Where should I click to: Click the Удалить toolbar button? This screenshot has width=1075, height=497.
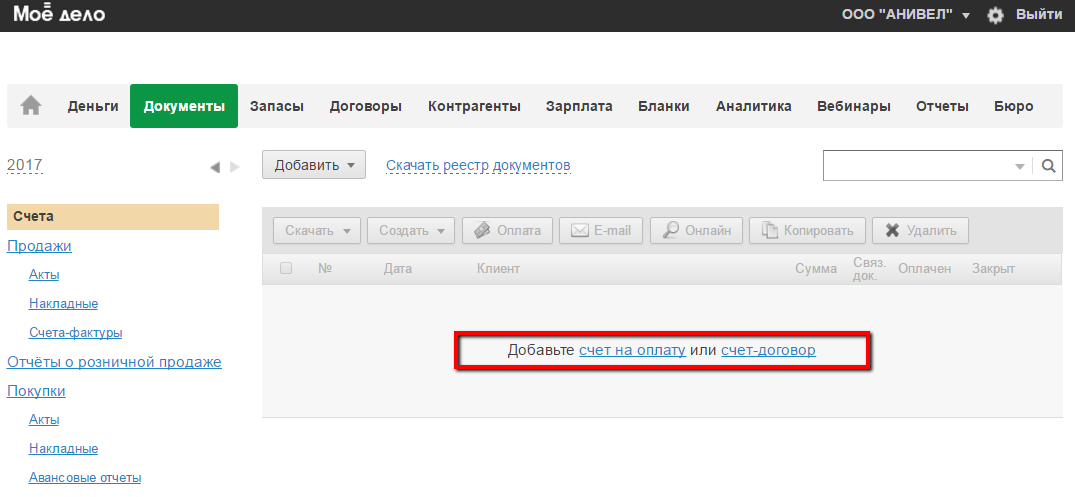point(920,230)
